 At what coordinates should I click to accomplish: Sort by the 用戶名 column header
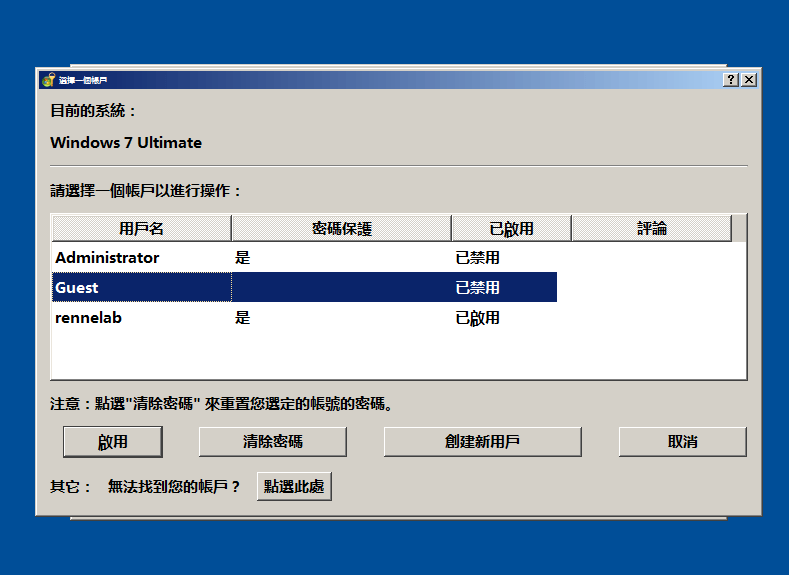tap(141, 228)
